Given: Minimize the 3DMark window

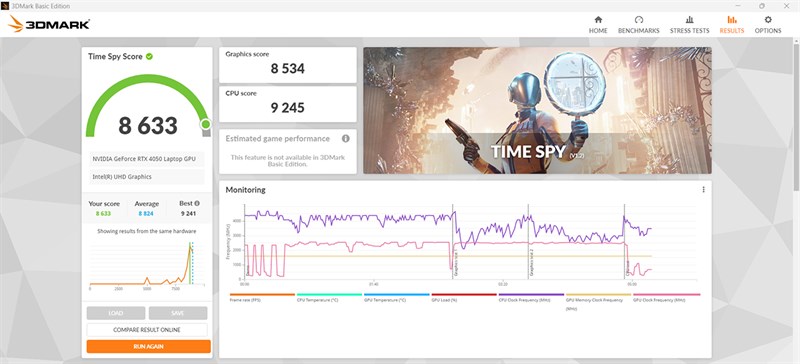Looking at the screenshot, I should (738, 6).
